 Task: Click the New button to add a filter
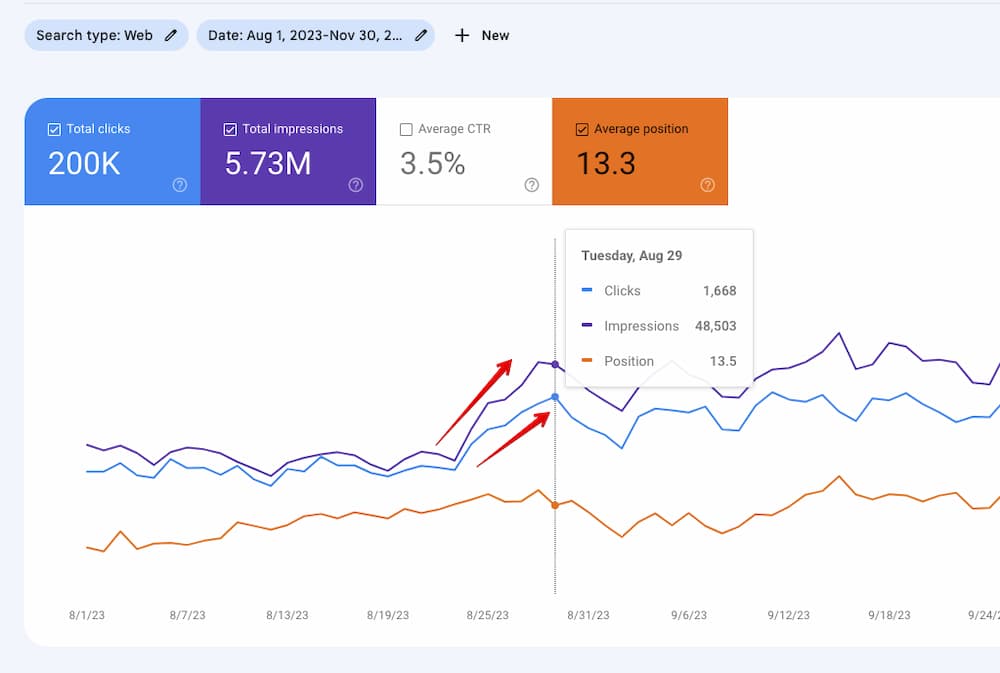click(x=481, y=34)
